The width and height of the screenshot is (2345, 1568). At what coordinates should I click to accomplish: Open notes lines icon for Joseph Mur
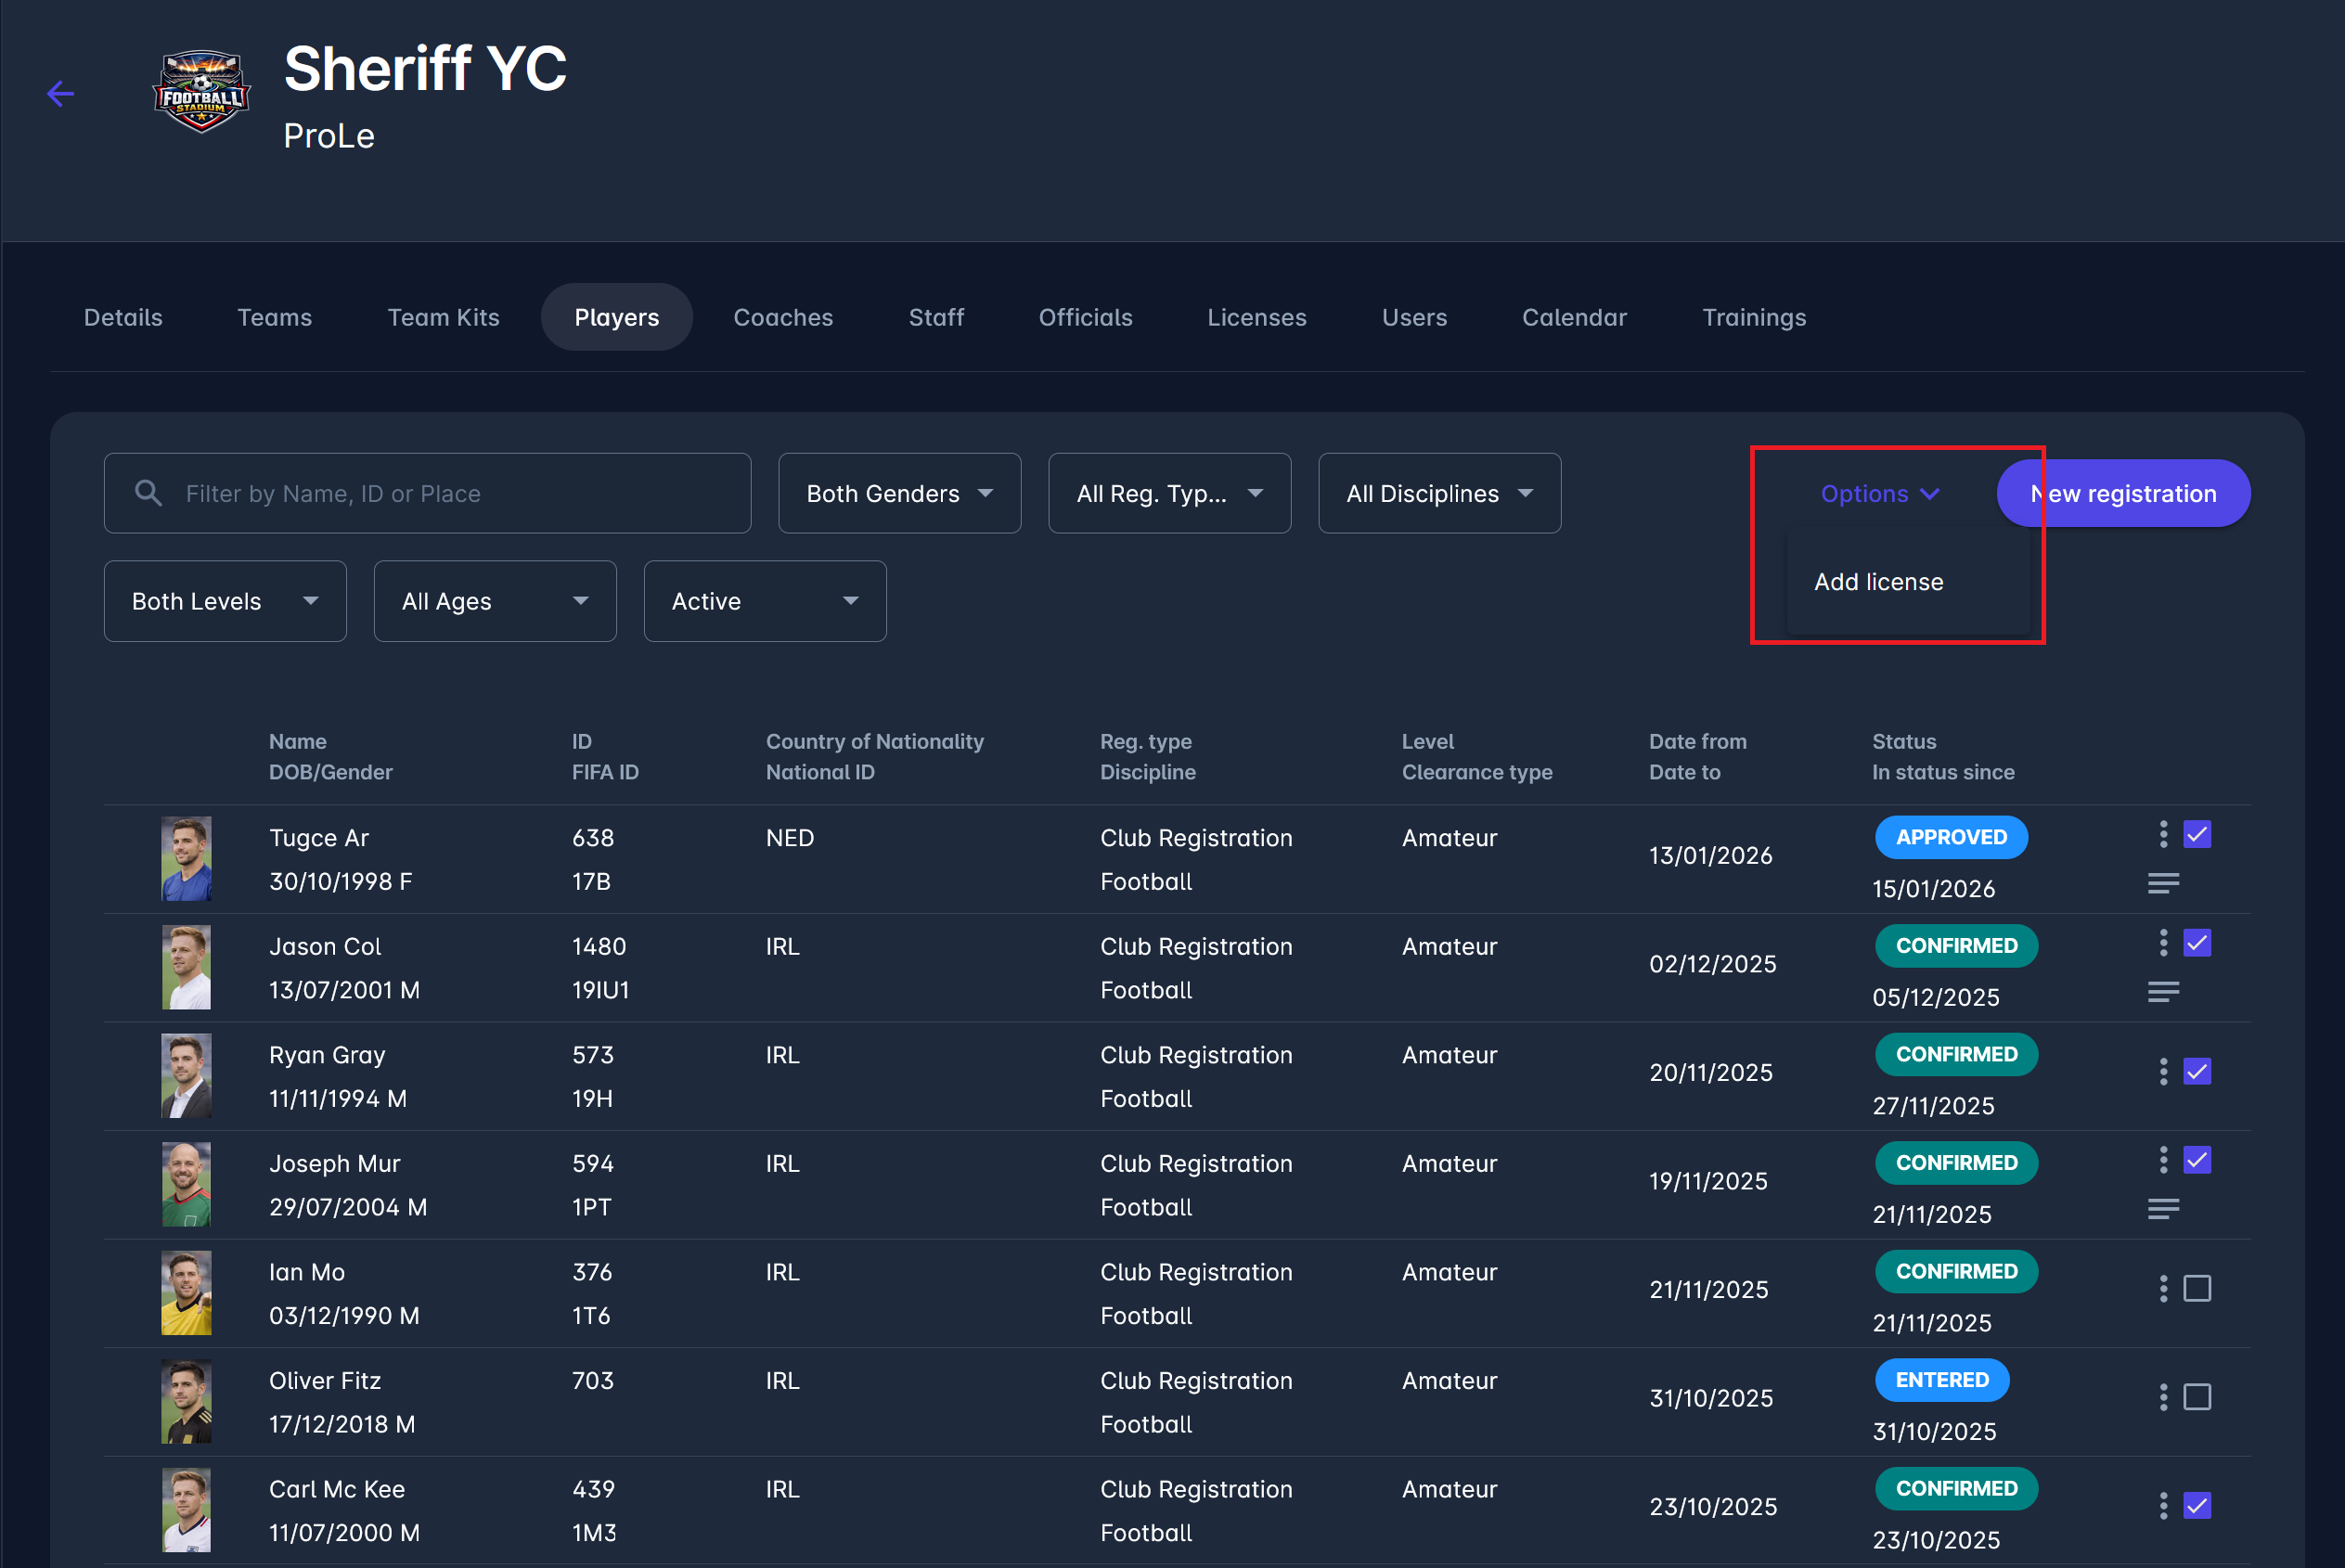(2163, 1209)
